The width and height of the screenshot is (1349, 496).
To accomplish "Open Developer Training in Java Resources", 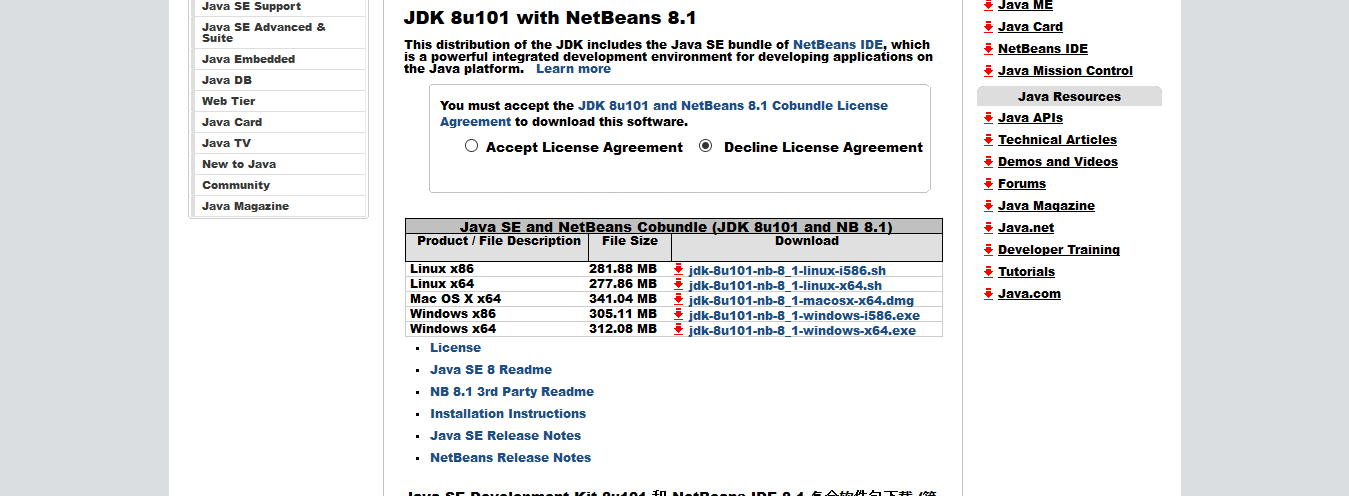I will pyautogui.click(x=1058, y=250).
